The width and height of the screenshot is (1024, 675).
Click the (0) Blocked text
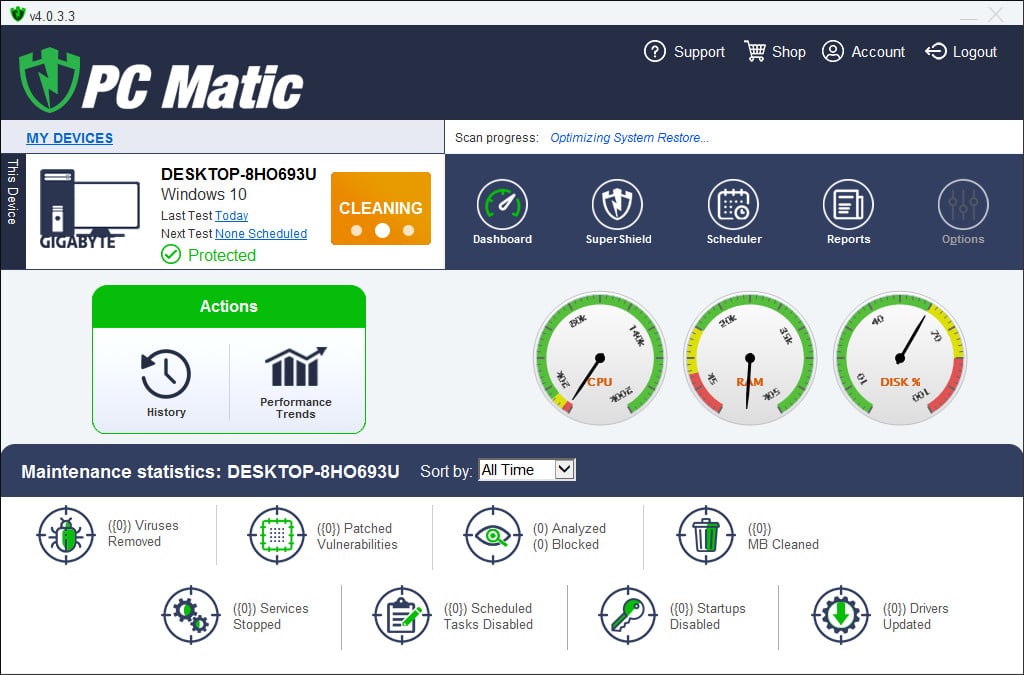[566, 544]
